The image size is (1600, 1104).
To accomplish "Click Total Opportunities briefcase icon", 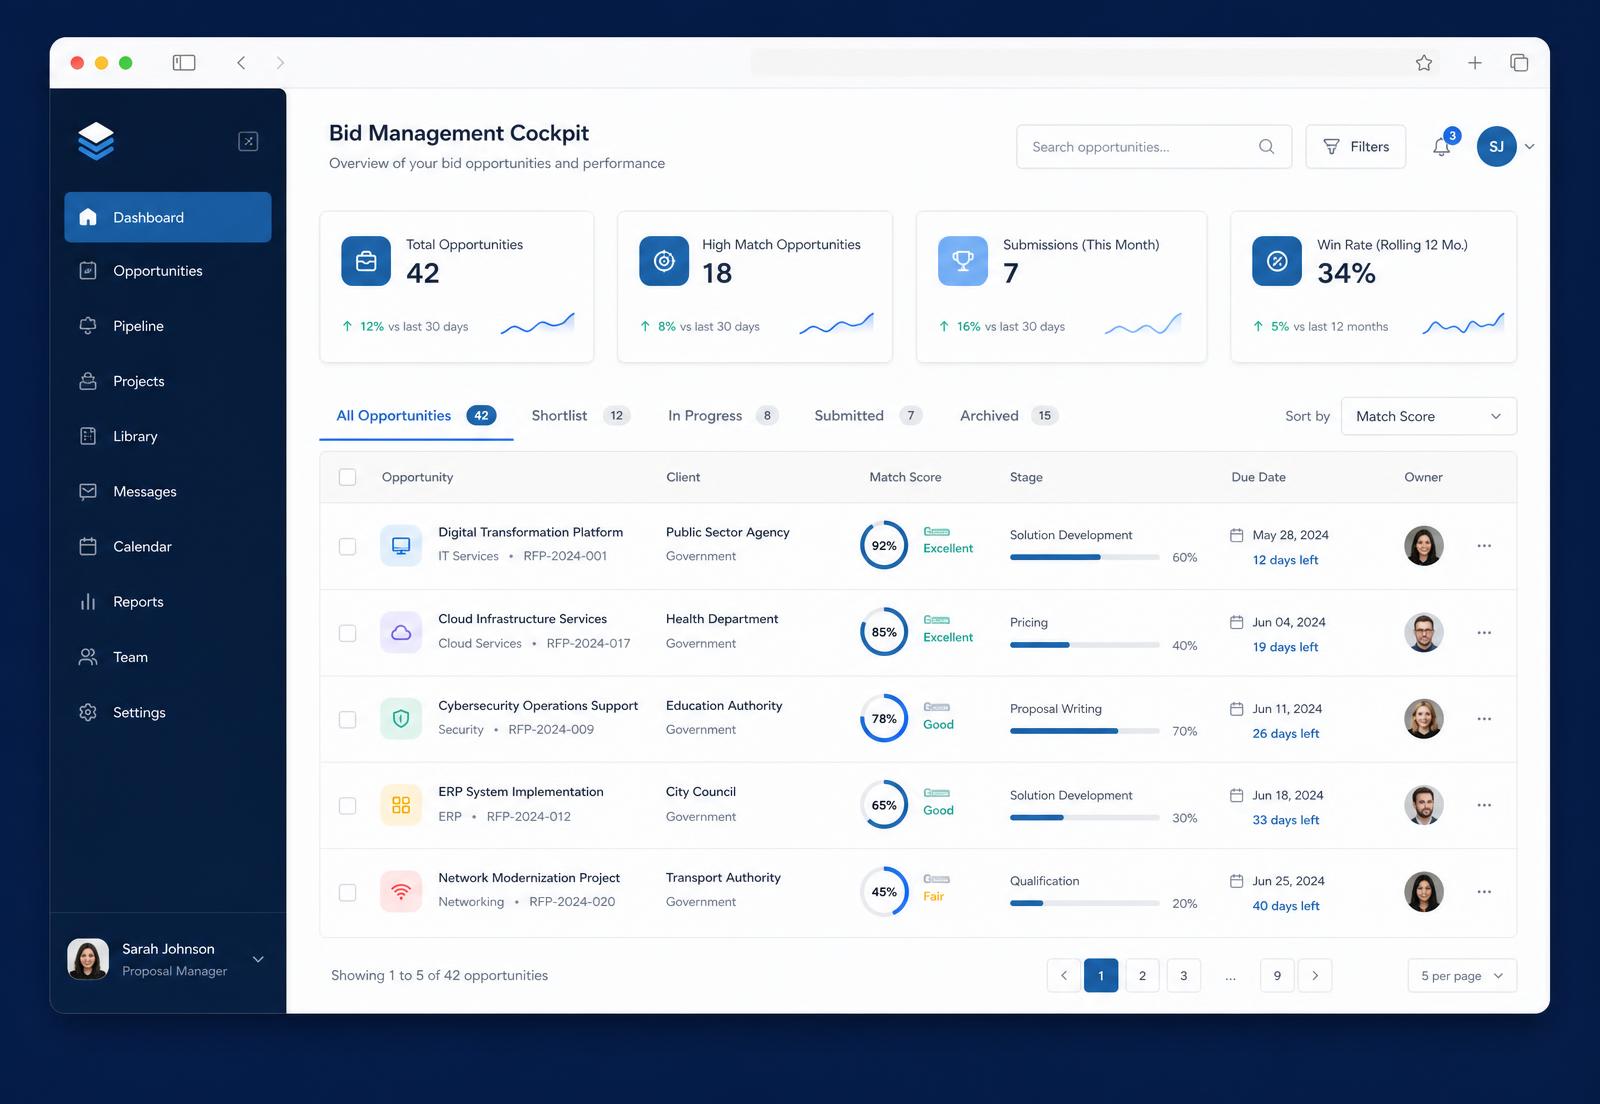I will coord(366,261).
